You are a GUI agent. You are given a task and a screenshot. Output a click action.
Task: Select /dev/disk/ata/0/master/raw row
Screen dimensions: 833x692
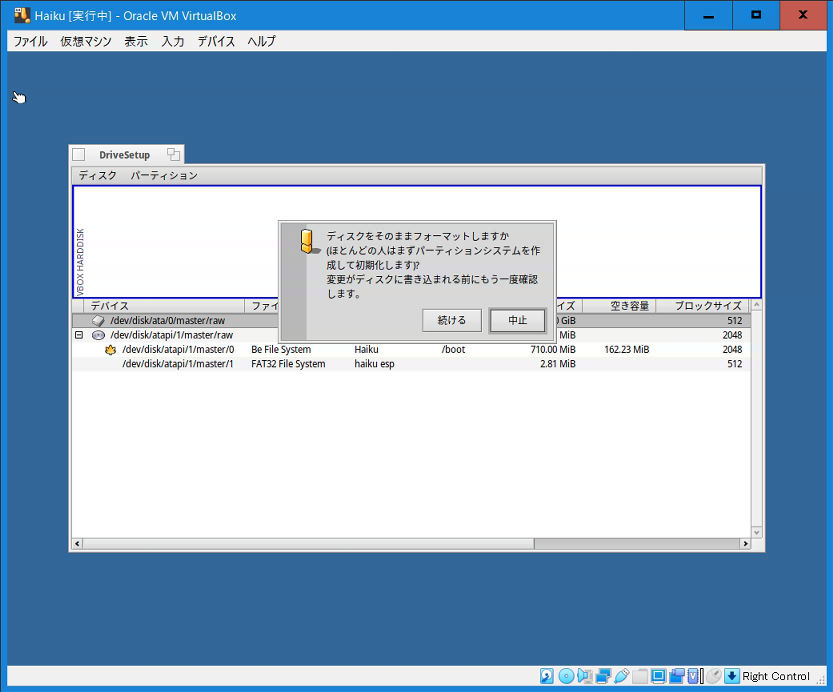coord(411,321)
